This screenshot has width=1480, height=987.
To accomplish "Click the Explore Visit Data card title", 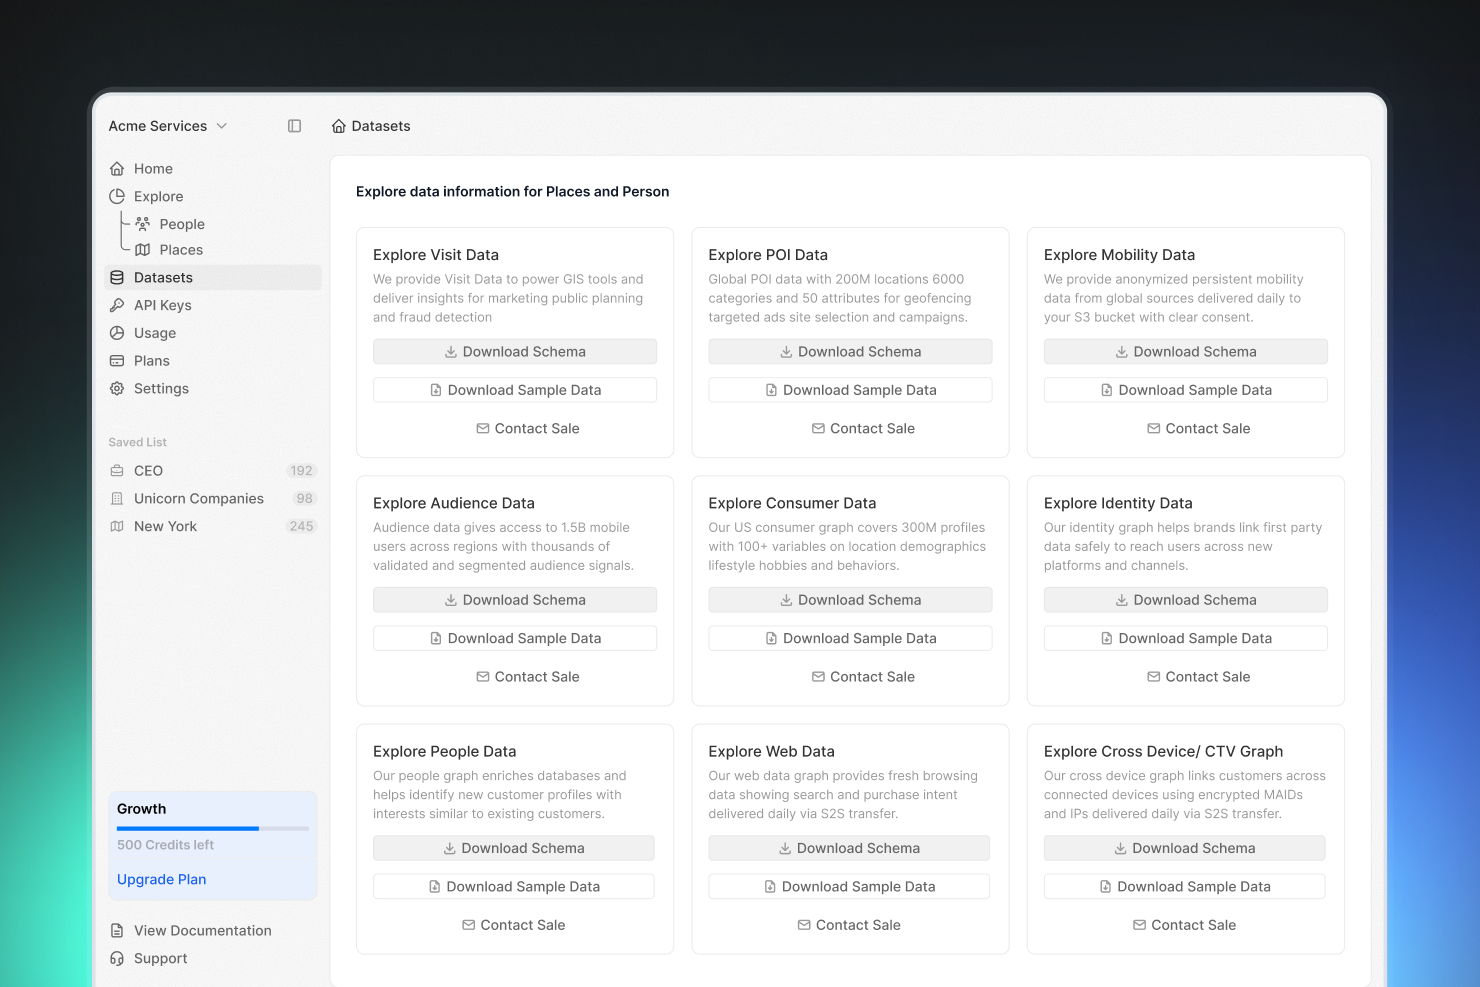I will (x=436, y=255).
